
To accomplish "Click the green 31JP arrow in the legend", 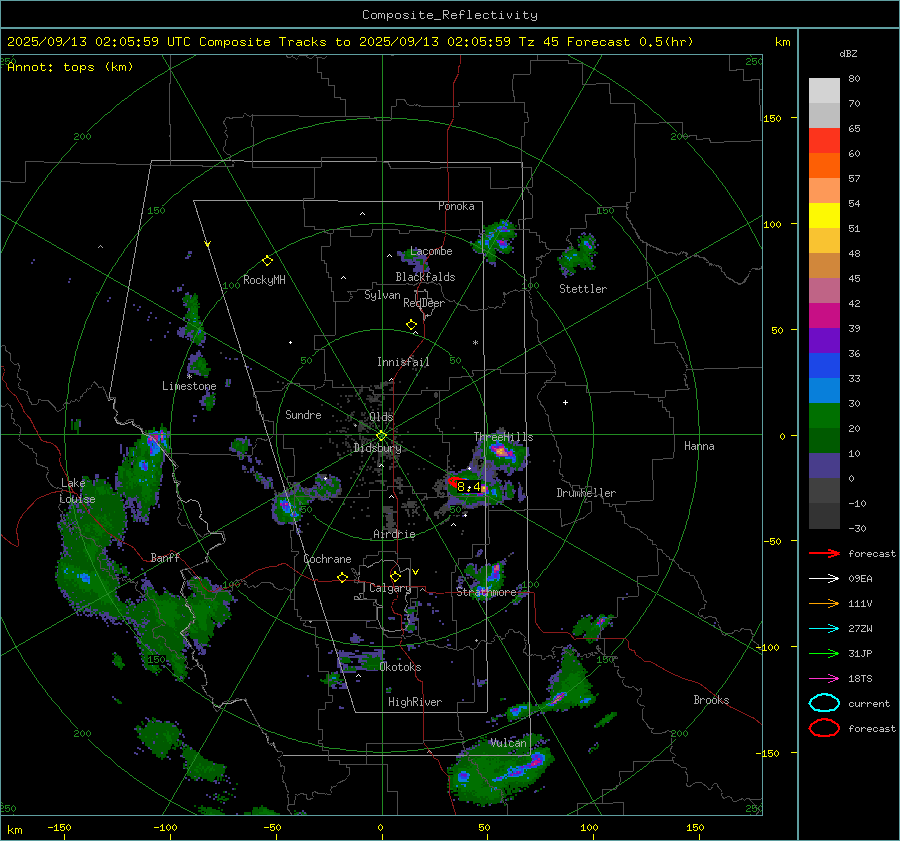I will click(x=824, y=653).
